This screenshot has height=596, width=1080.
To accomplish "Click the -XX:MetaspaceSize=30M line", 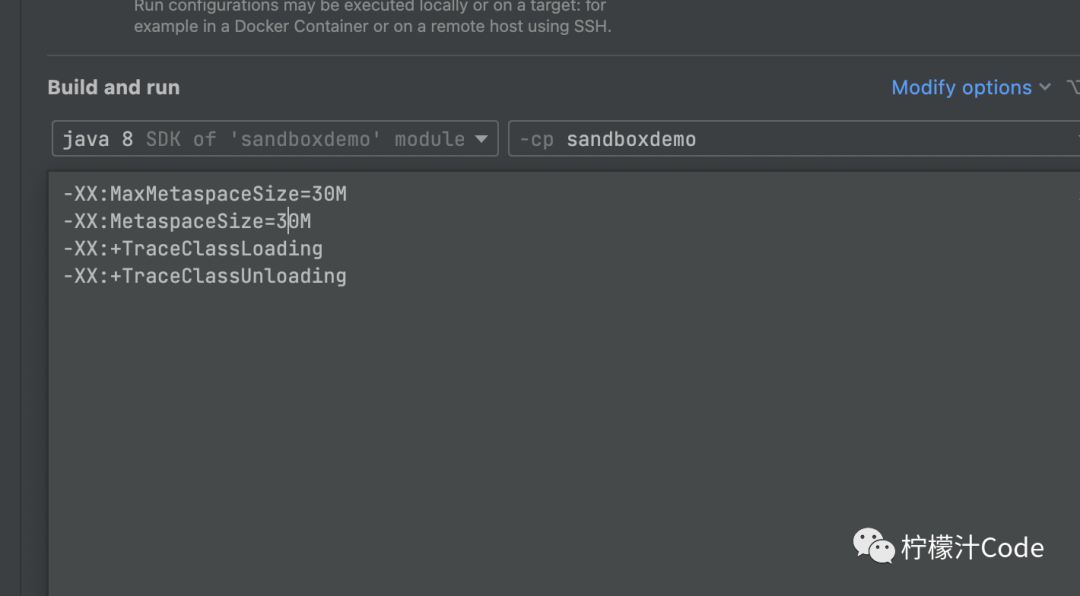I will (x=187, y=221).
